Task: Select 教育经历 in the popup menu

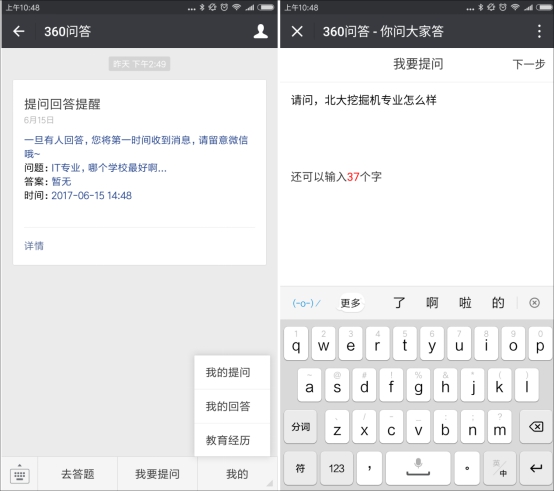Action: click(x=232, y=440)
